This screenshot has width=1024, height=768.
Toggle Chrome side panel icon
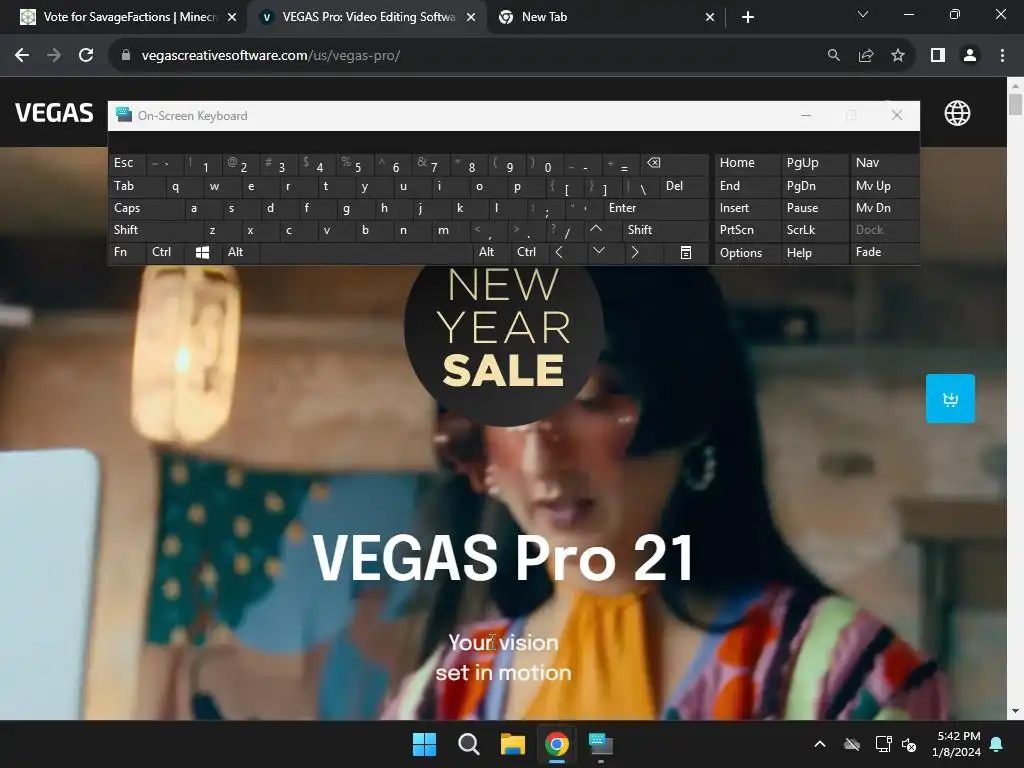tap(938, 56)
